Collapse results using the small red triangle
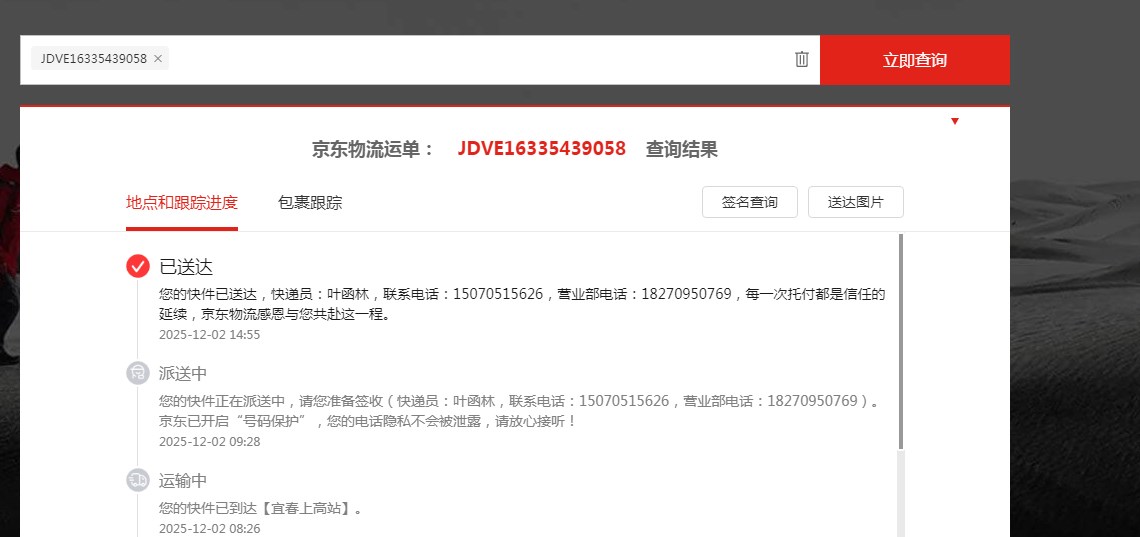The image size is (1140, 537). [955, 121]
